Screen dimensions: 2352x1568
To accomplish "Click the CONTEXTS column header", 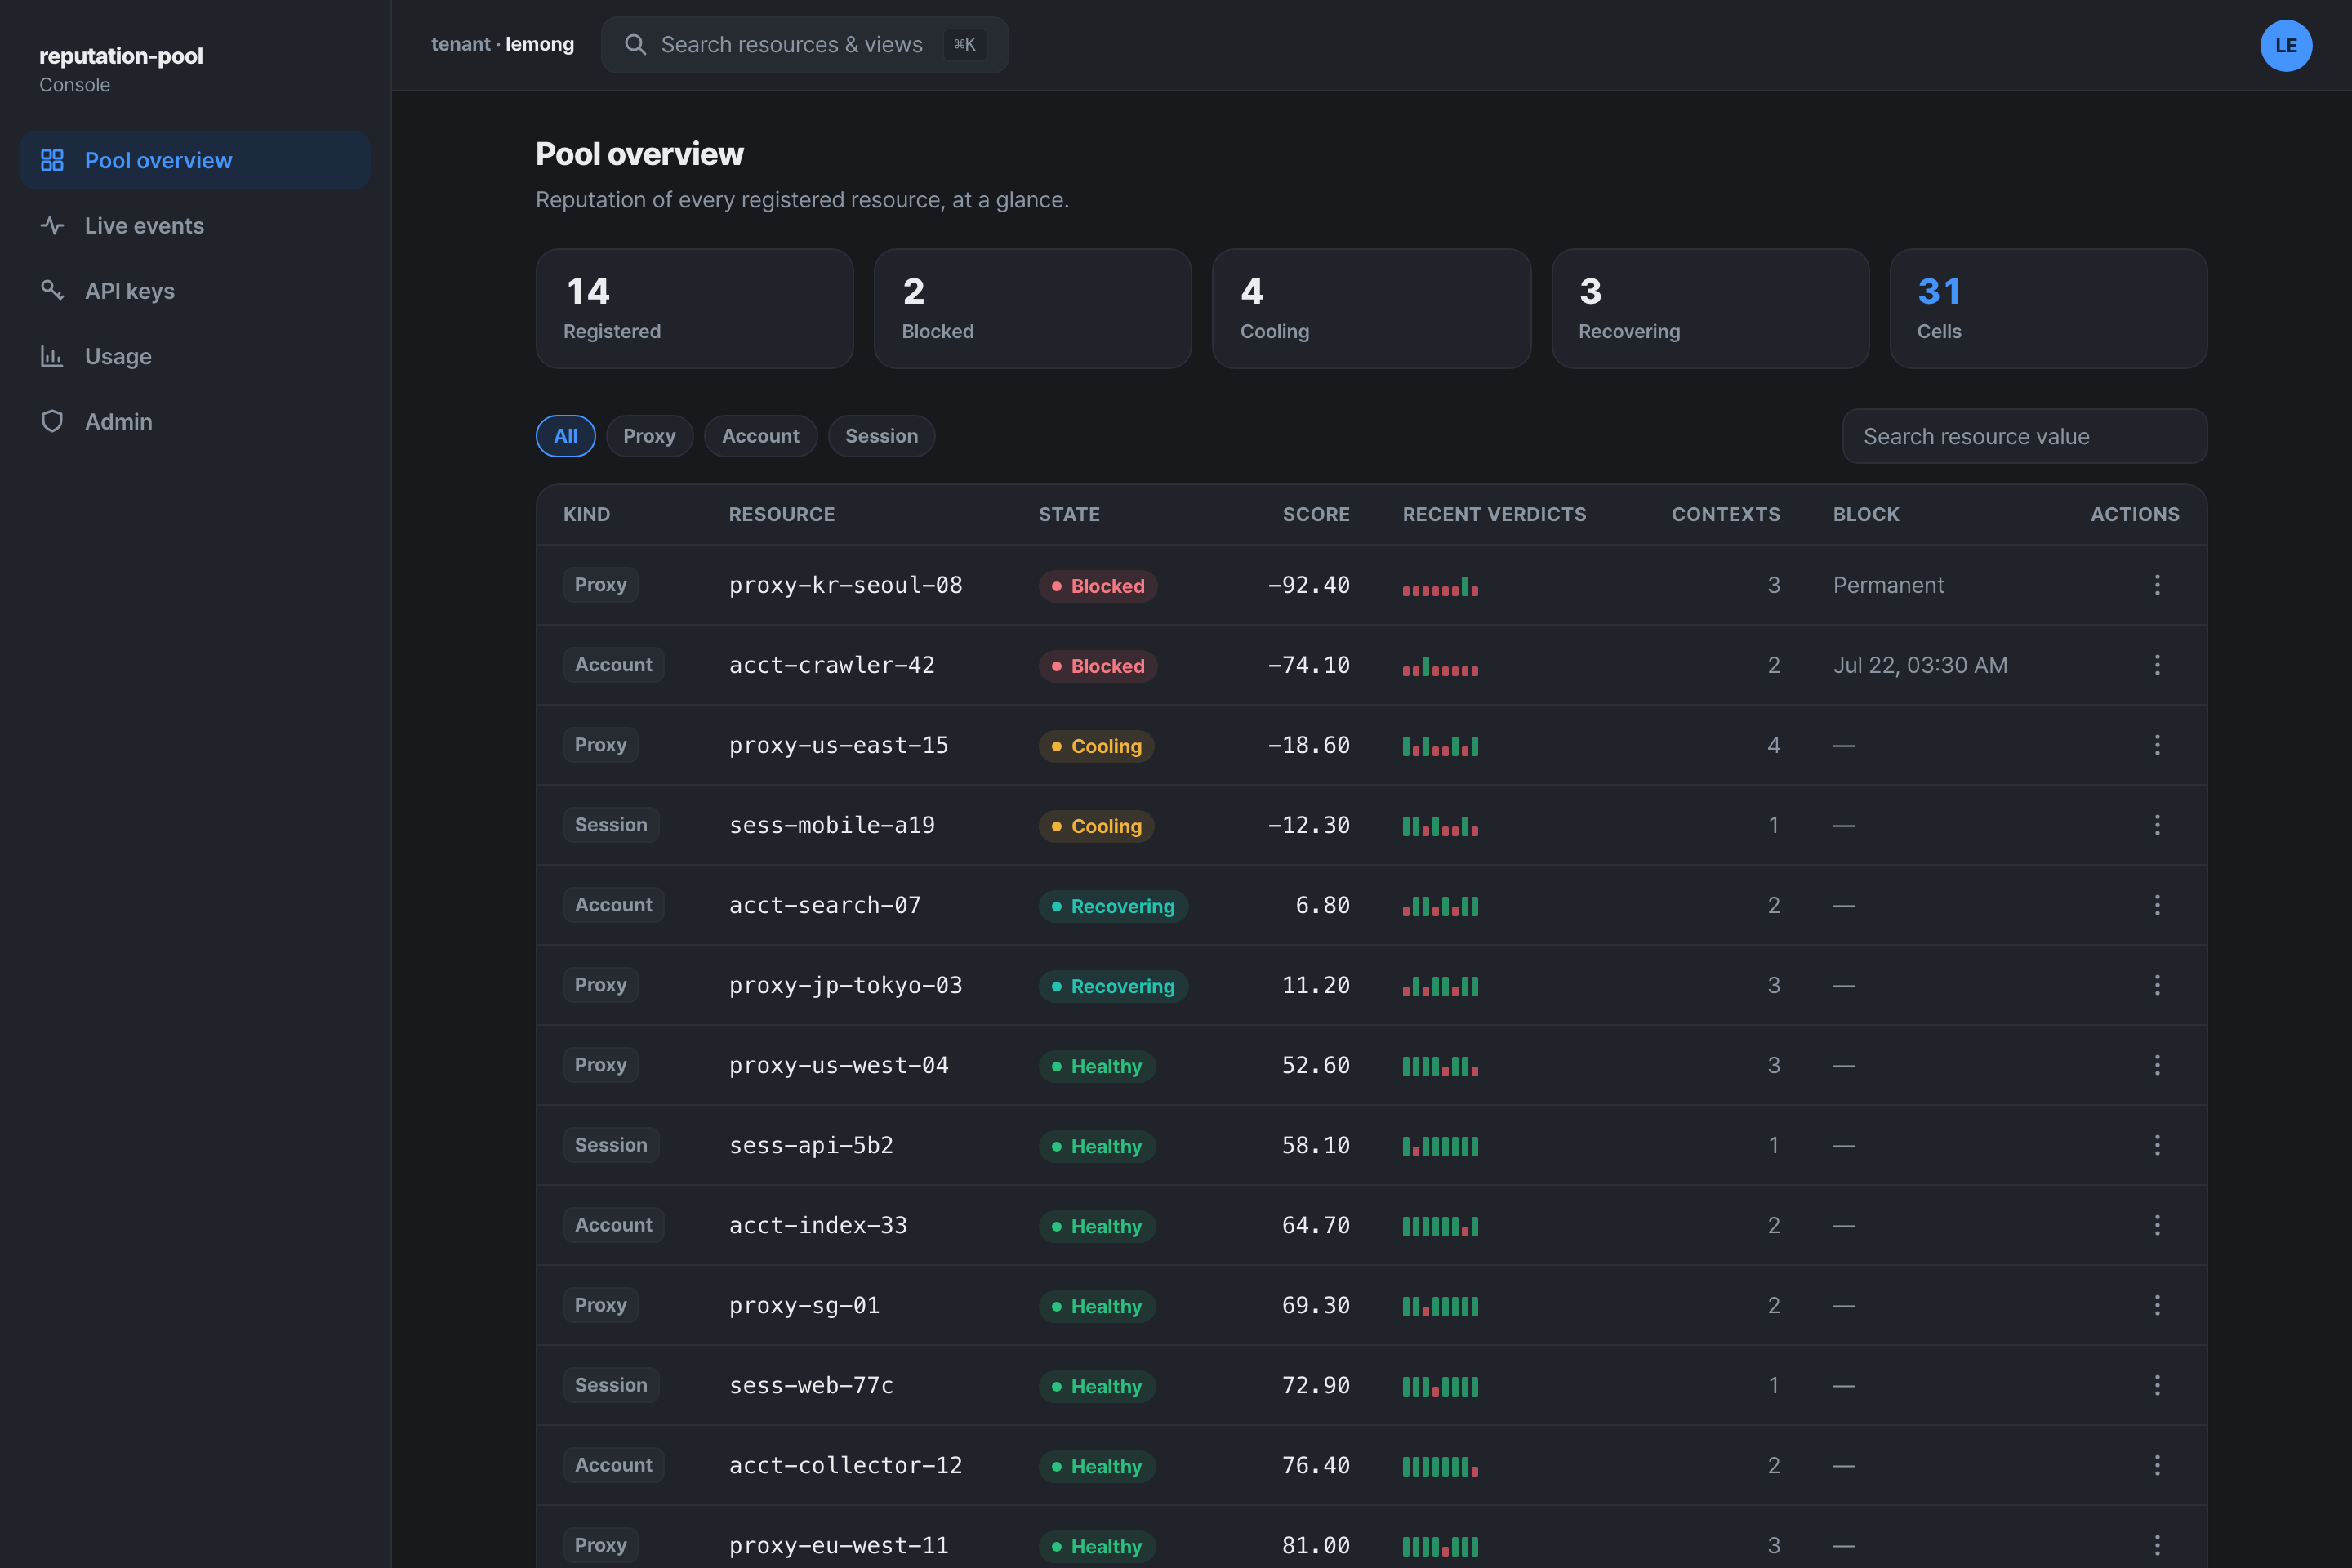I will tap(1726, 514).
